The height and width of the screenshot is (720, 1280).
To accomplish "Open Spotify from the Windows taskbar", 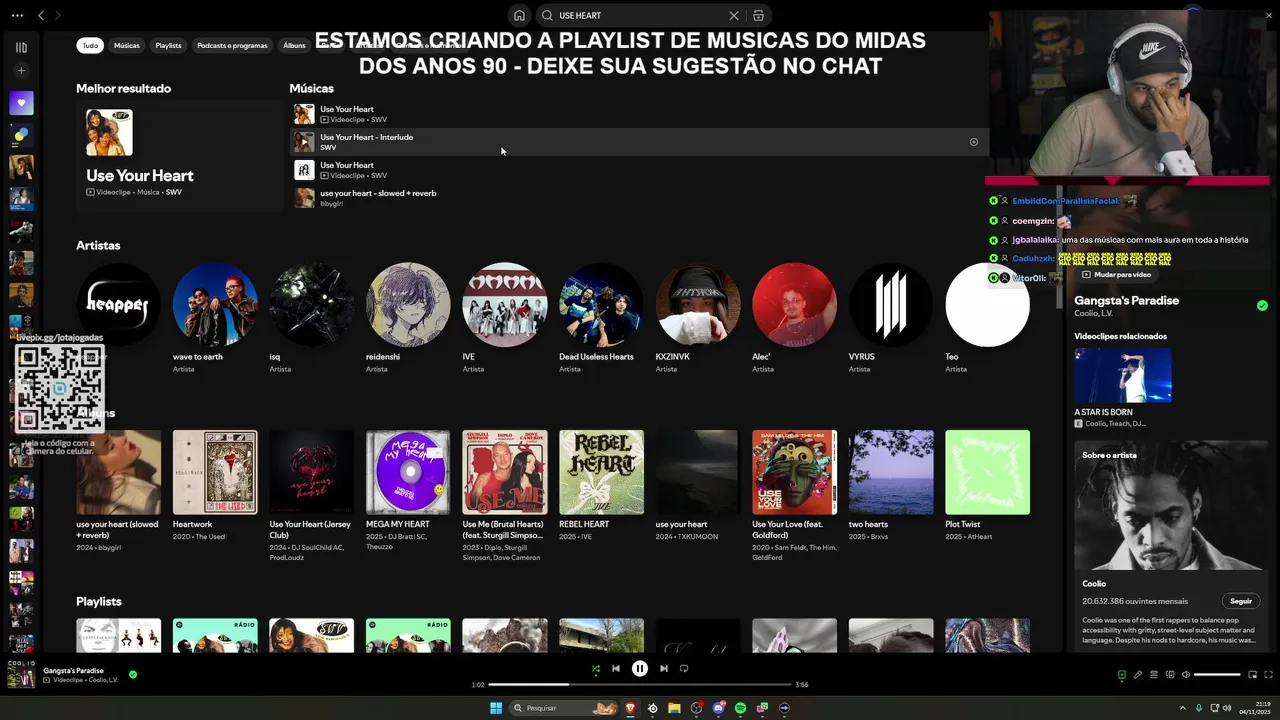I will point(740,708).
